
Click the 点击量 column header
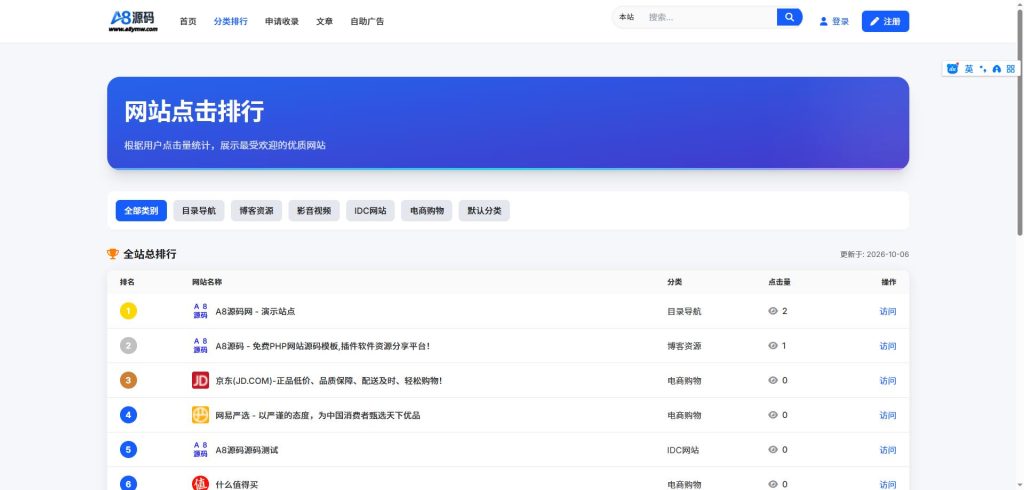(779, 282)
